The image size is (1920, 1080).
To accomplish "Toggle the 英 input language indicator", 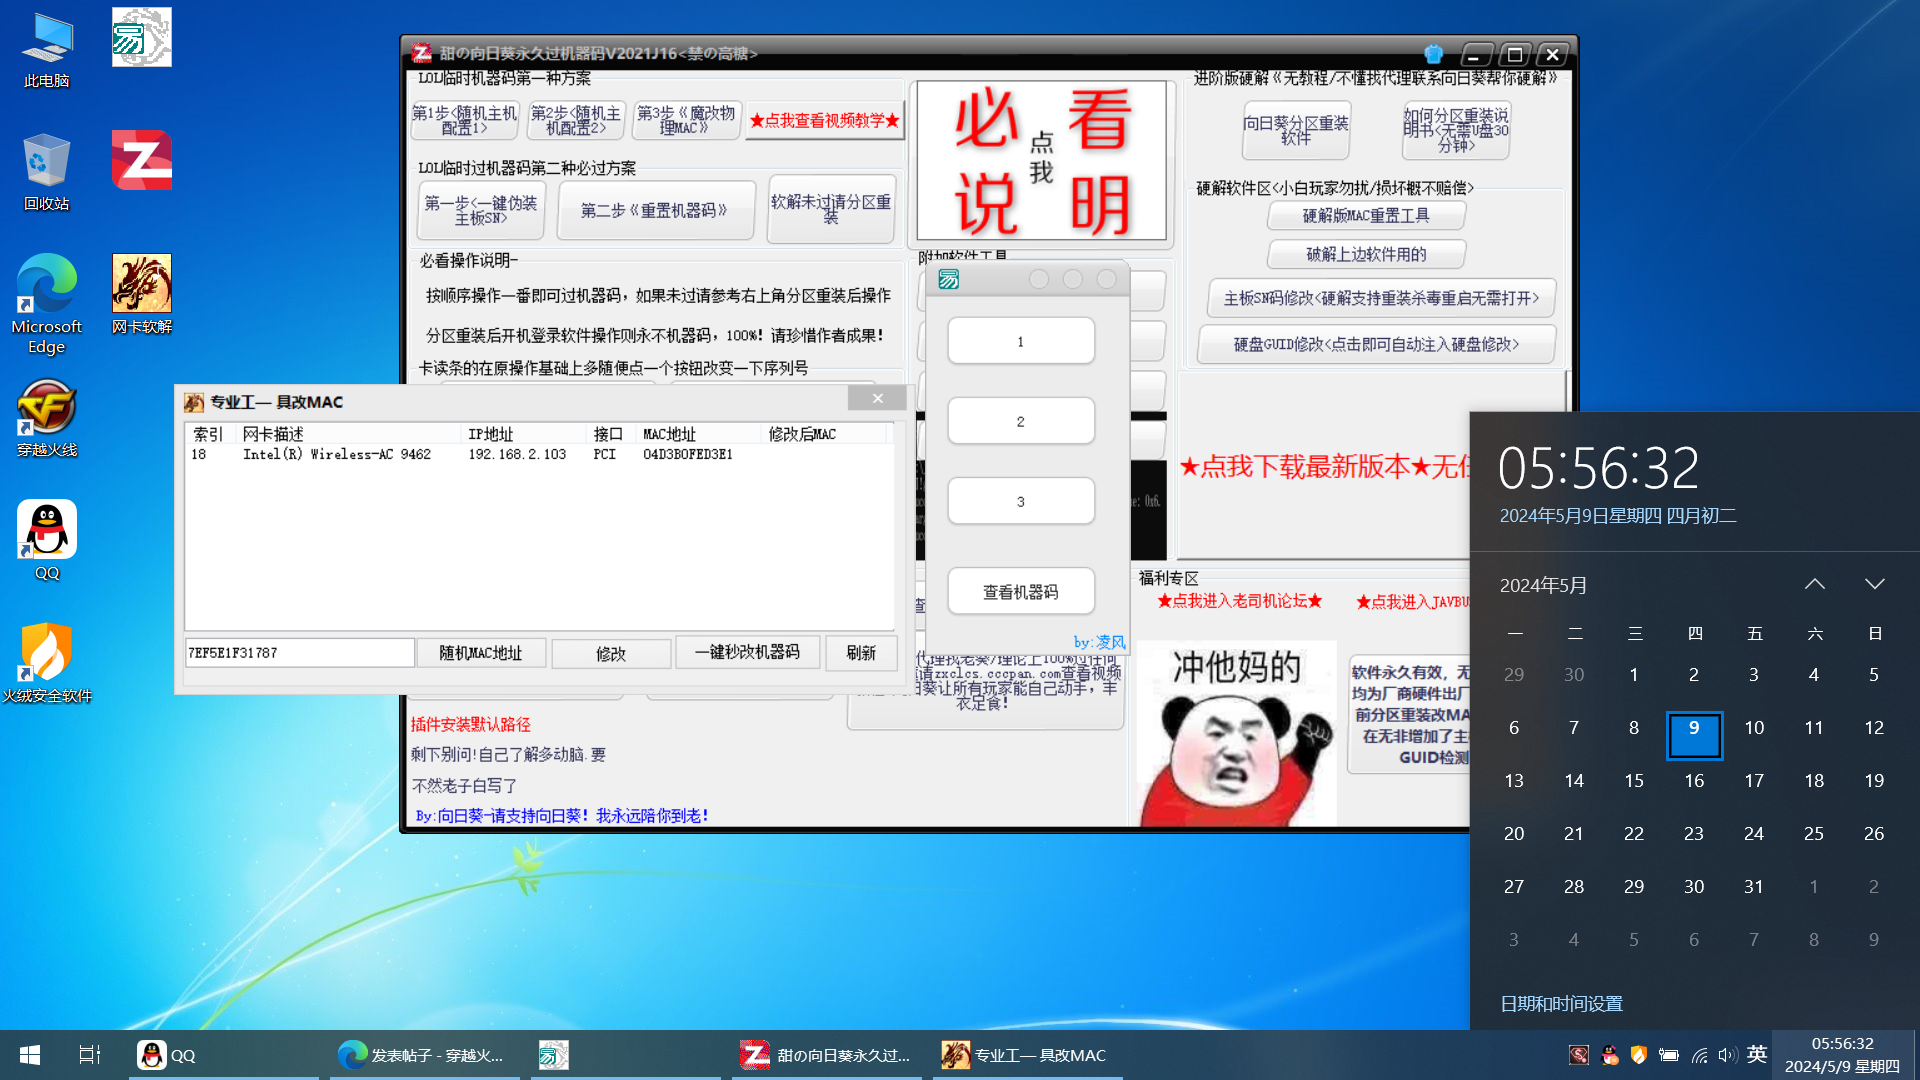I will coord(1757,1055).
